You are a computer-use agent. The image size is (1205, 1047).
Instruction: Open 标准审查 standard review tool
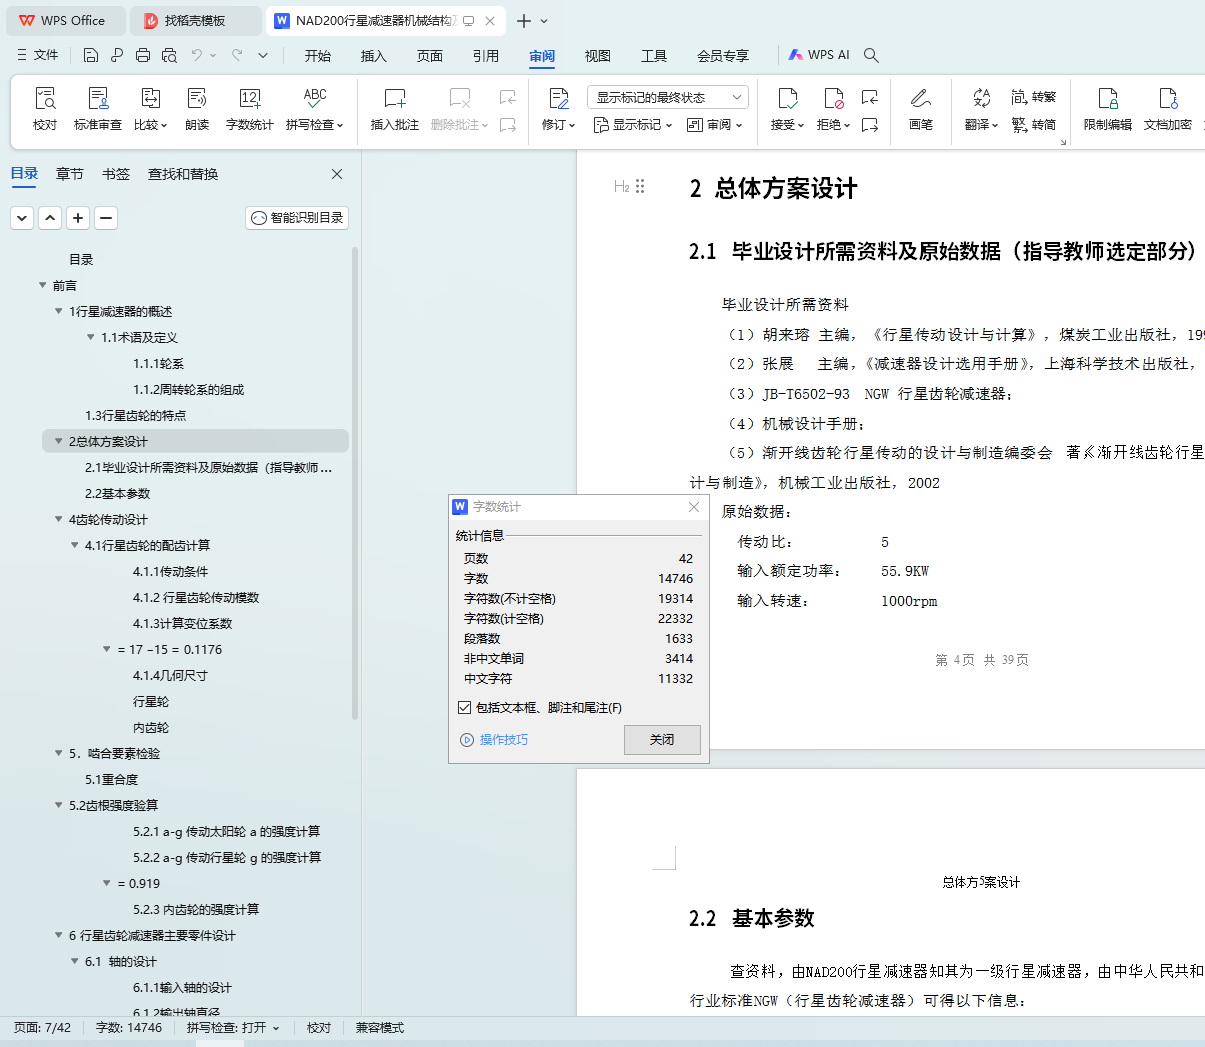[x=98, y=109]
